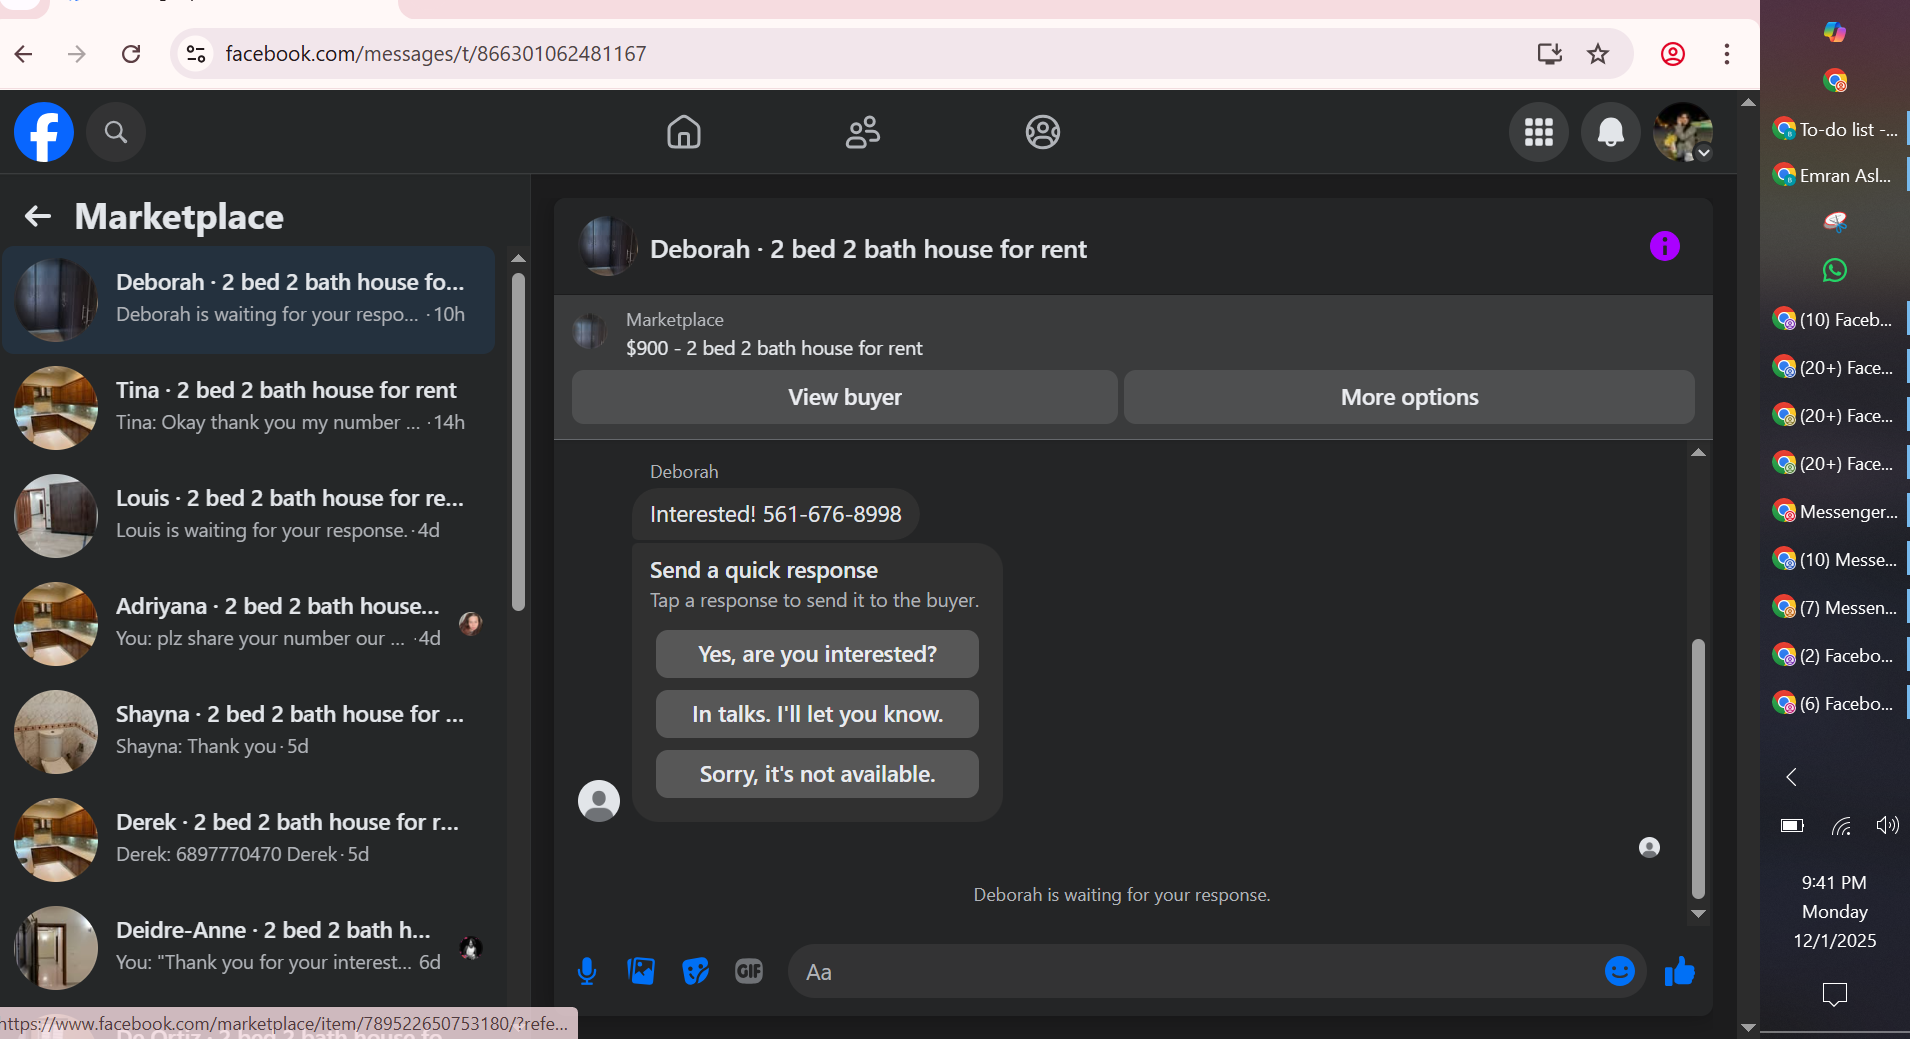Open WhatsApp from the taskbar
1910x1039 pixels.
[x=1835, y=270]
